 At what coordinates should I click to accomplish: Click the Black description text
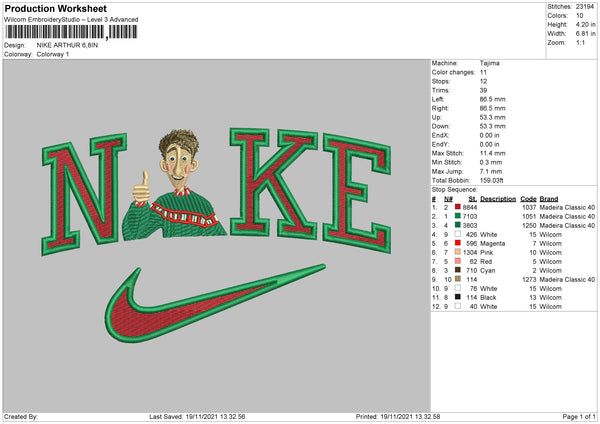coord(488,297)
